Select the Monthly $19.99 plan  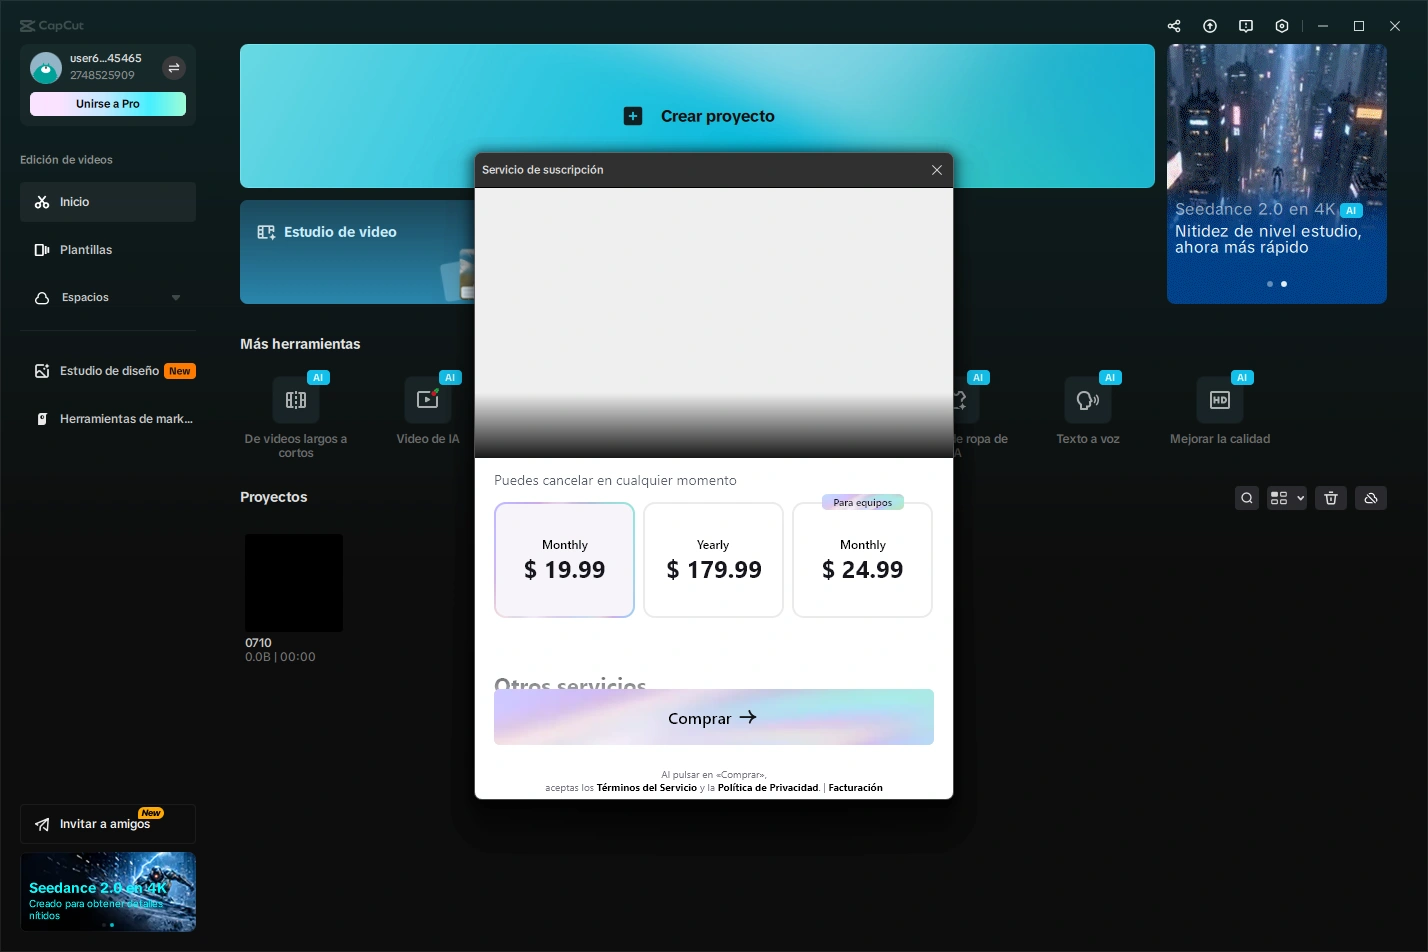tap(564, 560)
